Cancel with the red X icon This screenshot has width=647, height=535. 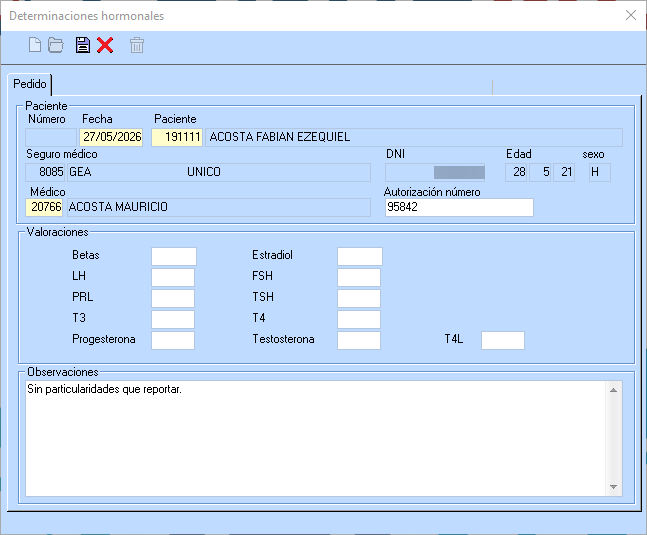(105, 45)
